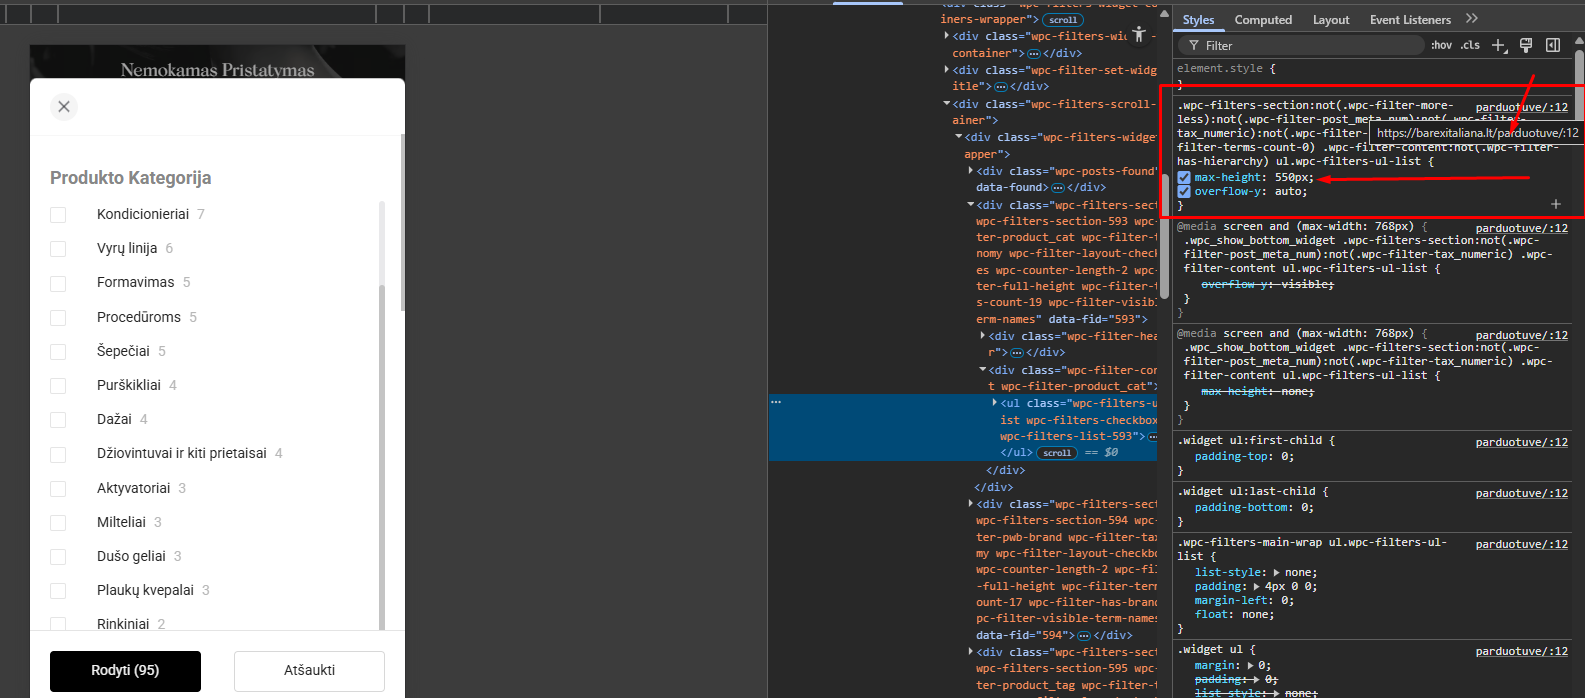Click the Atšaukti button
The width and height of the screenshot is (1585, 698).
coord(309,671)
